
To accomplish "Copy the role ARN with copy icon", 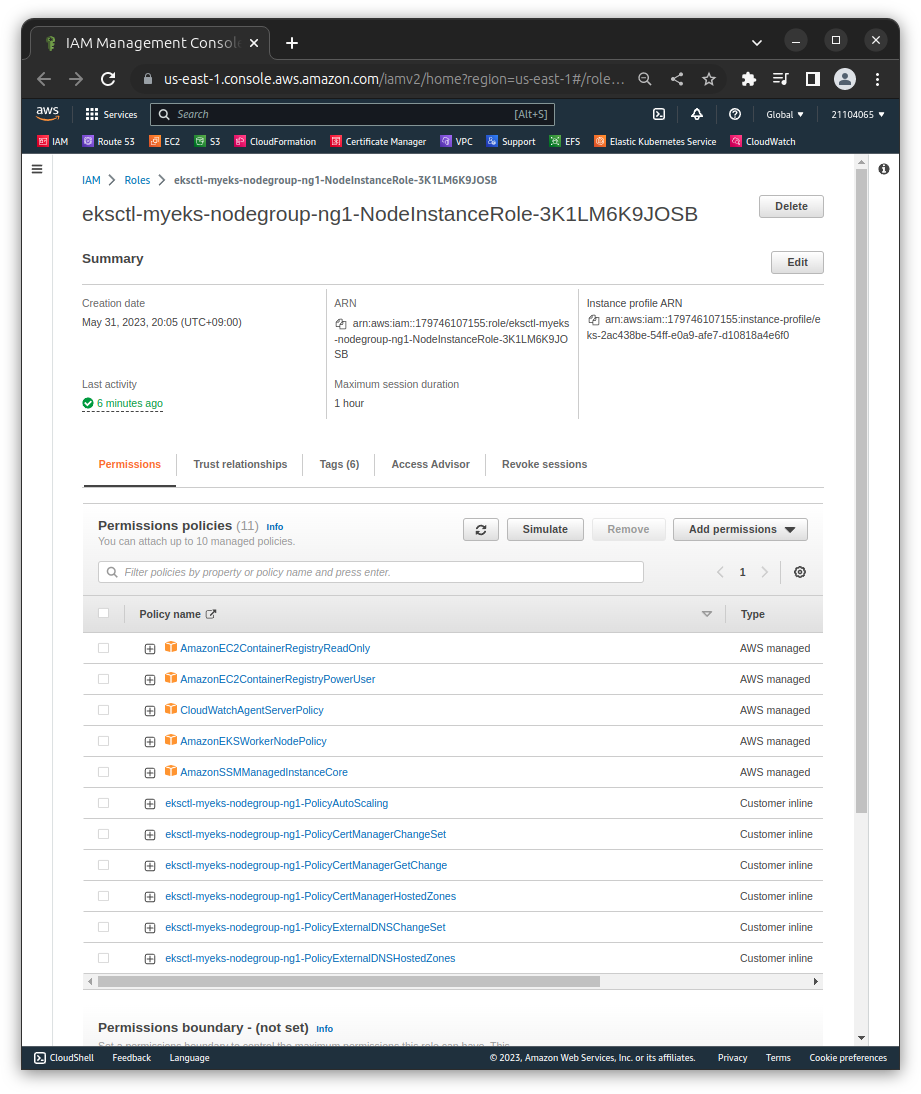I will [x=340, y=324].
